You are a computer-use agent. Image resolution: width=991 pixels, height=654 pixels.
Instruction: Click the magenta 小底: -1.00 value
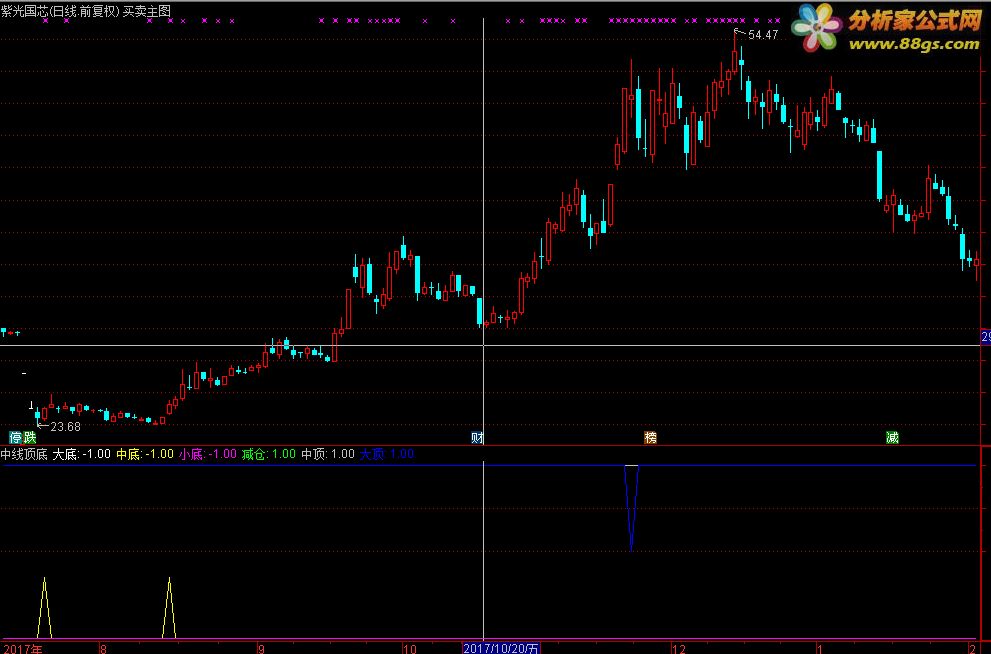tap(207, 454)
